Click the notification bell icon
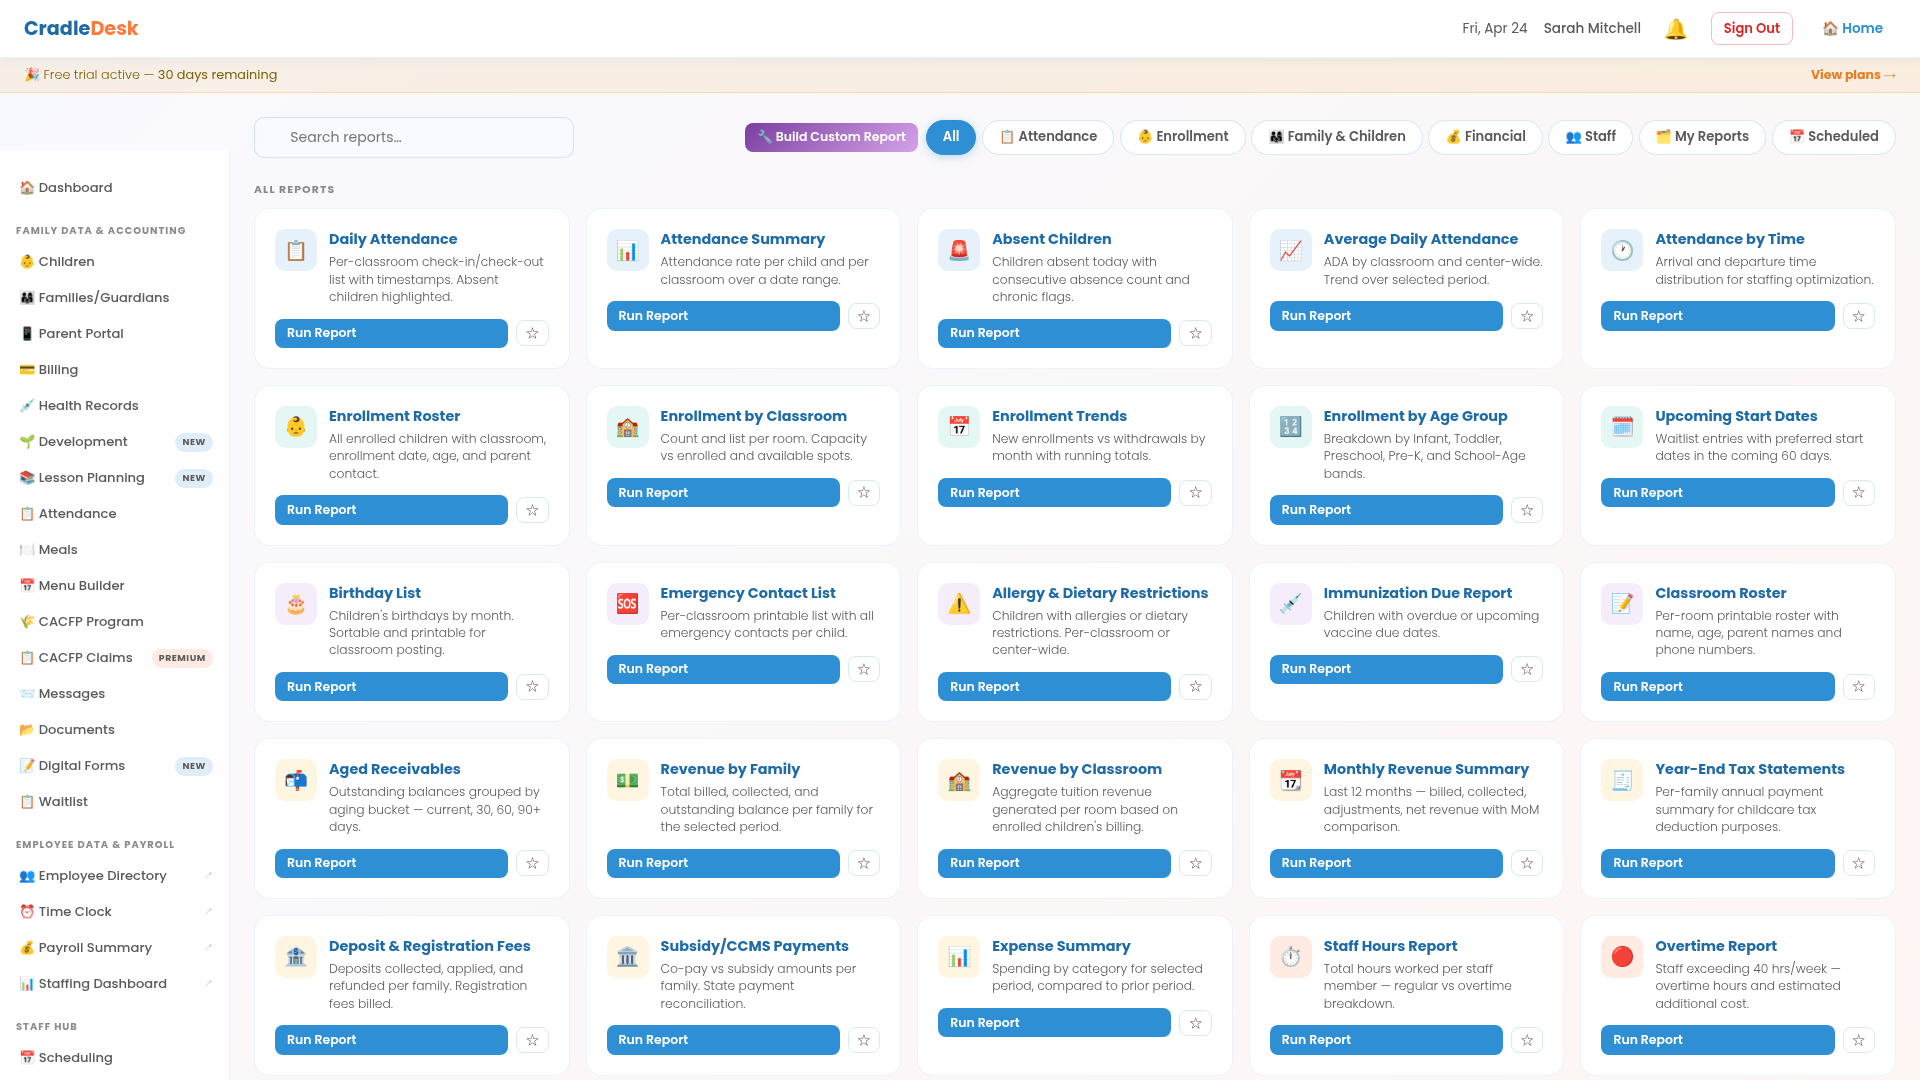1920x1080 pixels. (1675, 29)
